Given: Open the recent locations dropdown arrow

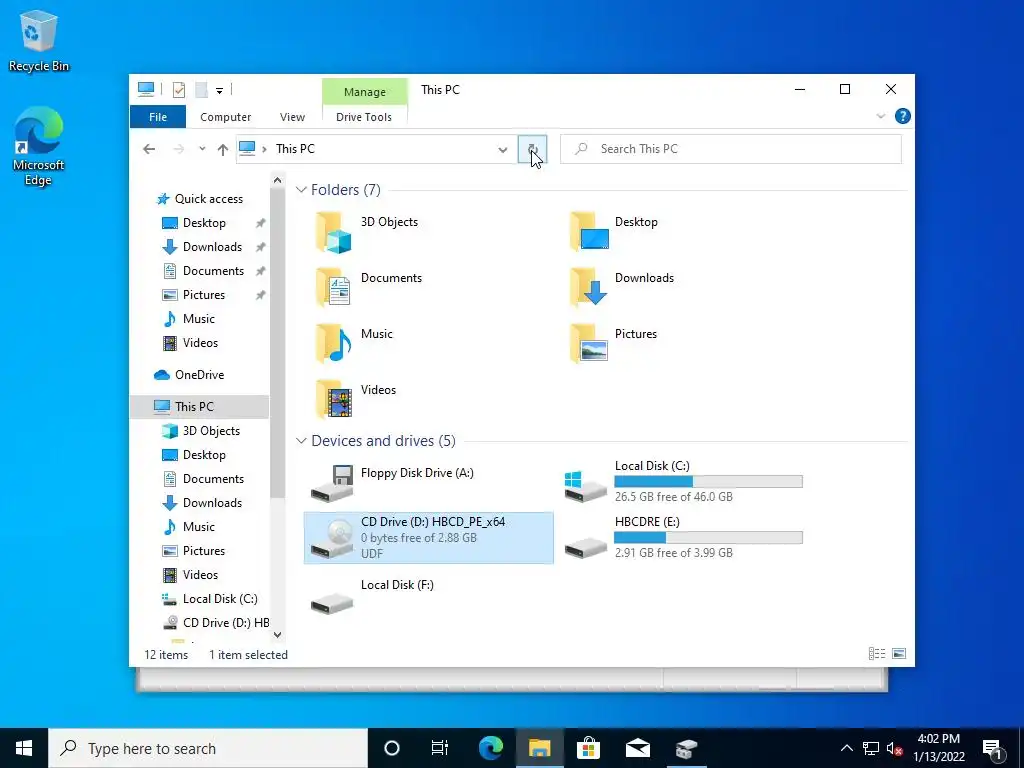Looking at the screenshot, I should (202, 149).
